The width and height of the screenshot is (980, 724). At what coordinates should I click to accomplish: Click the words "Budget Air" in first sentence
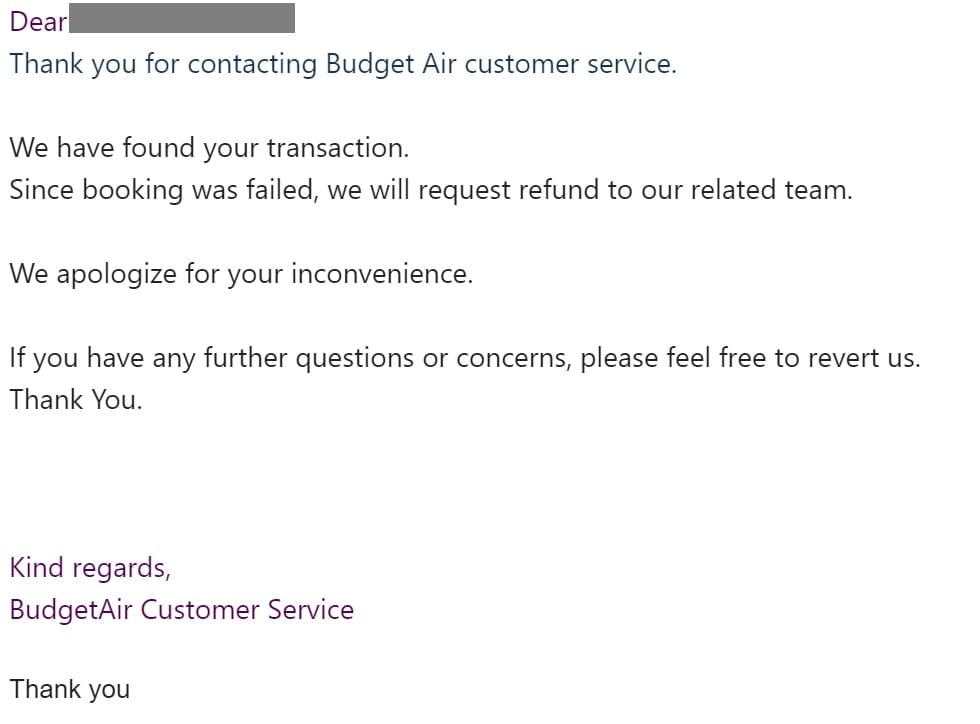391,64
